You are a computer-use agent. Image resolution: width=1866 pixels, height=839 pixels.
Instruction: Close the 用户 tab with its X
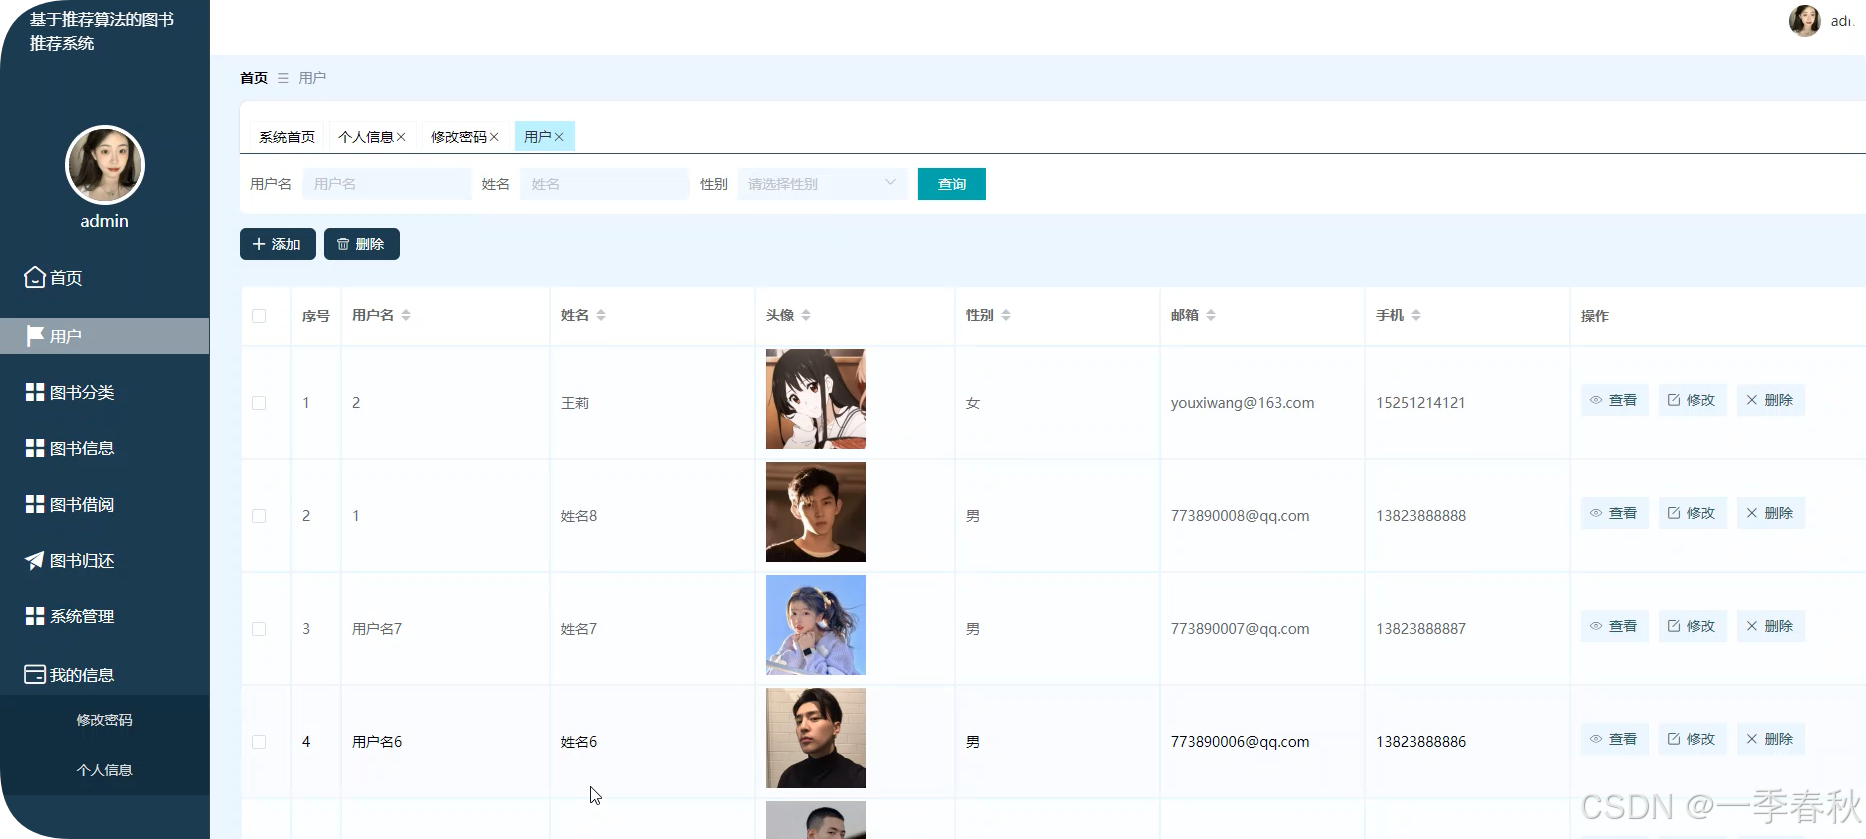click(x=559, y=137)
